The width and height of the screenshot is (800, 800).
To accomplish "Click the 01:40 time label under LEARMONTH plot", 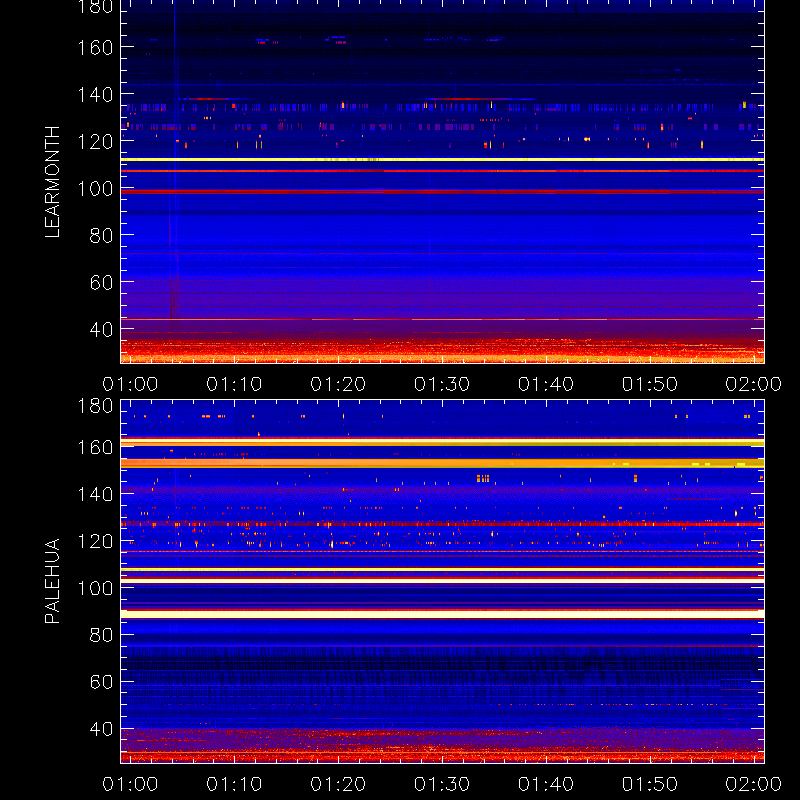I will tap(546, 384).
